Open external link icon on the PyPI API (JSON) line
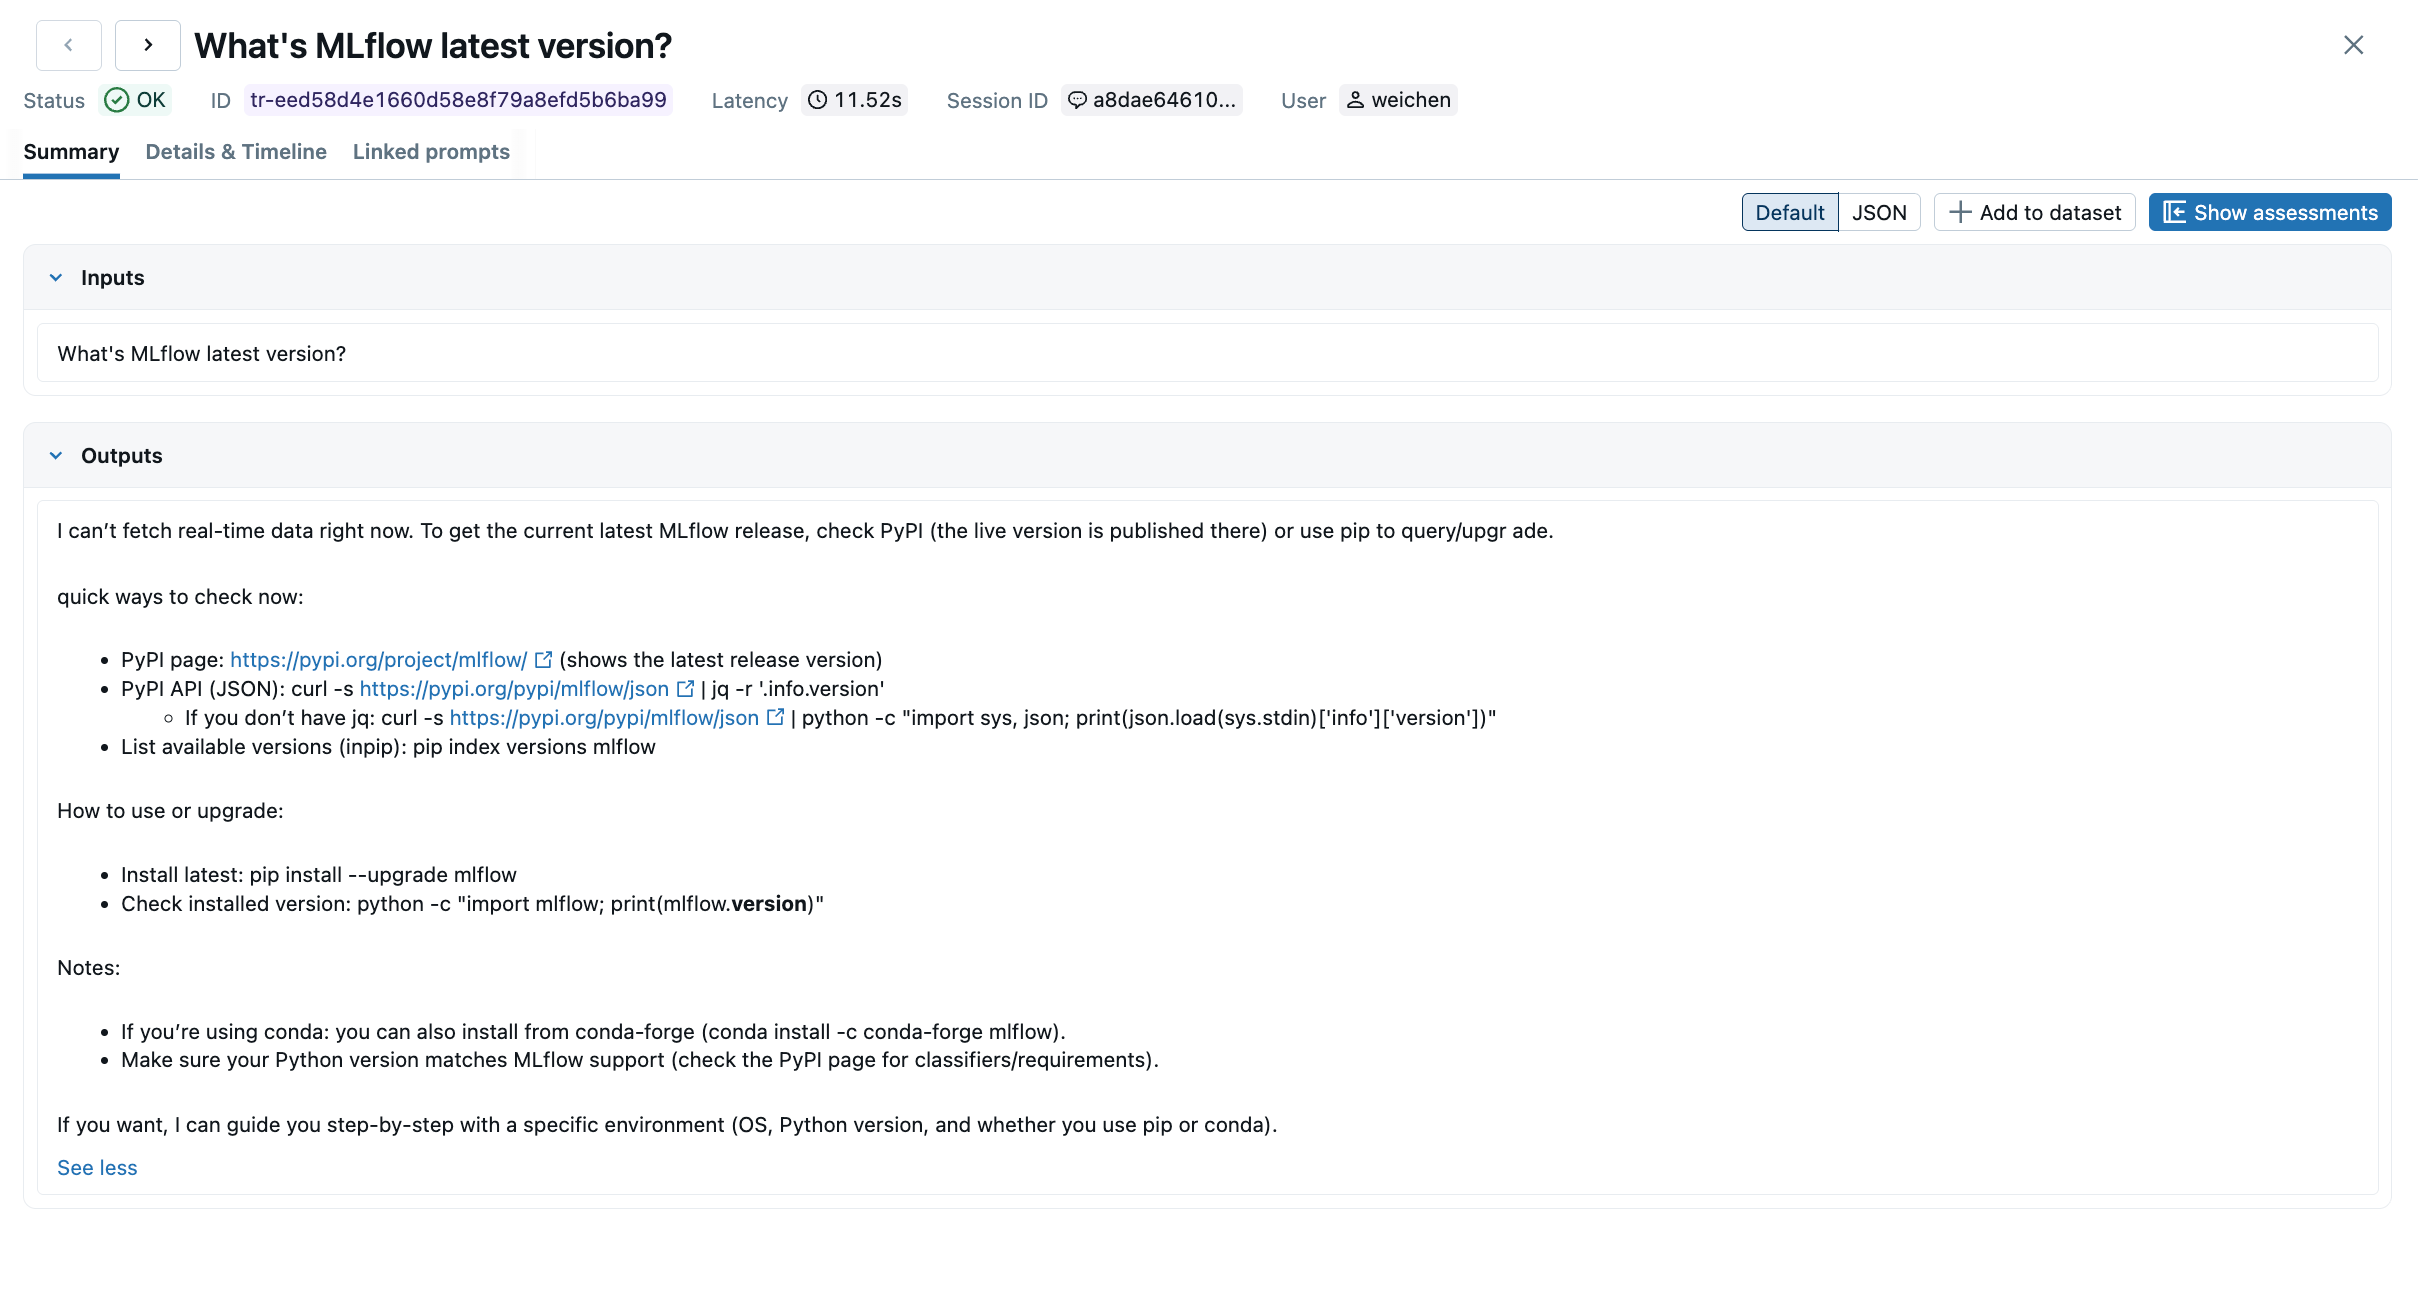 686,689
